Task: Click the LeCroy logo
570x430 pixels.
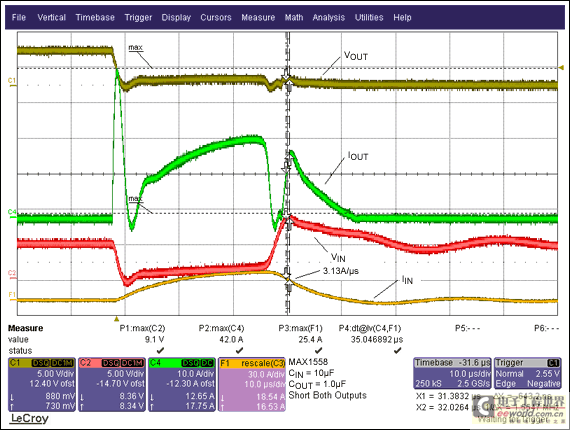Action: click(29, 418)
